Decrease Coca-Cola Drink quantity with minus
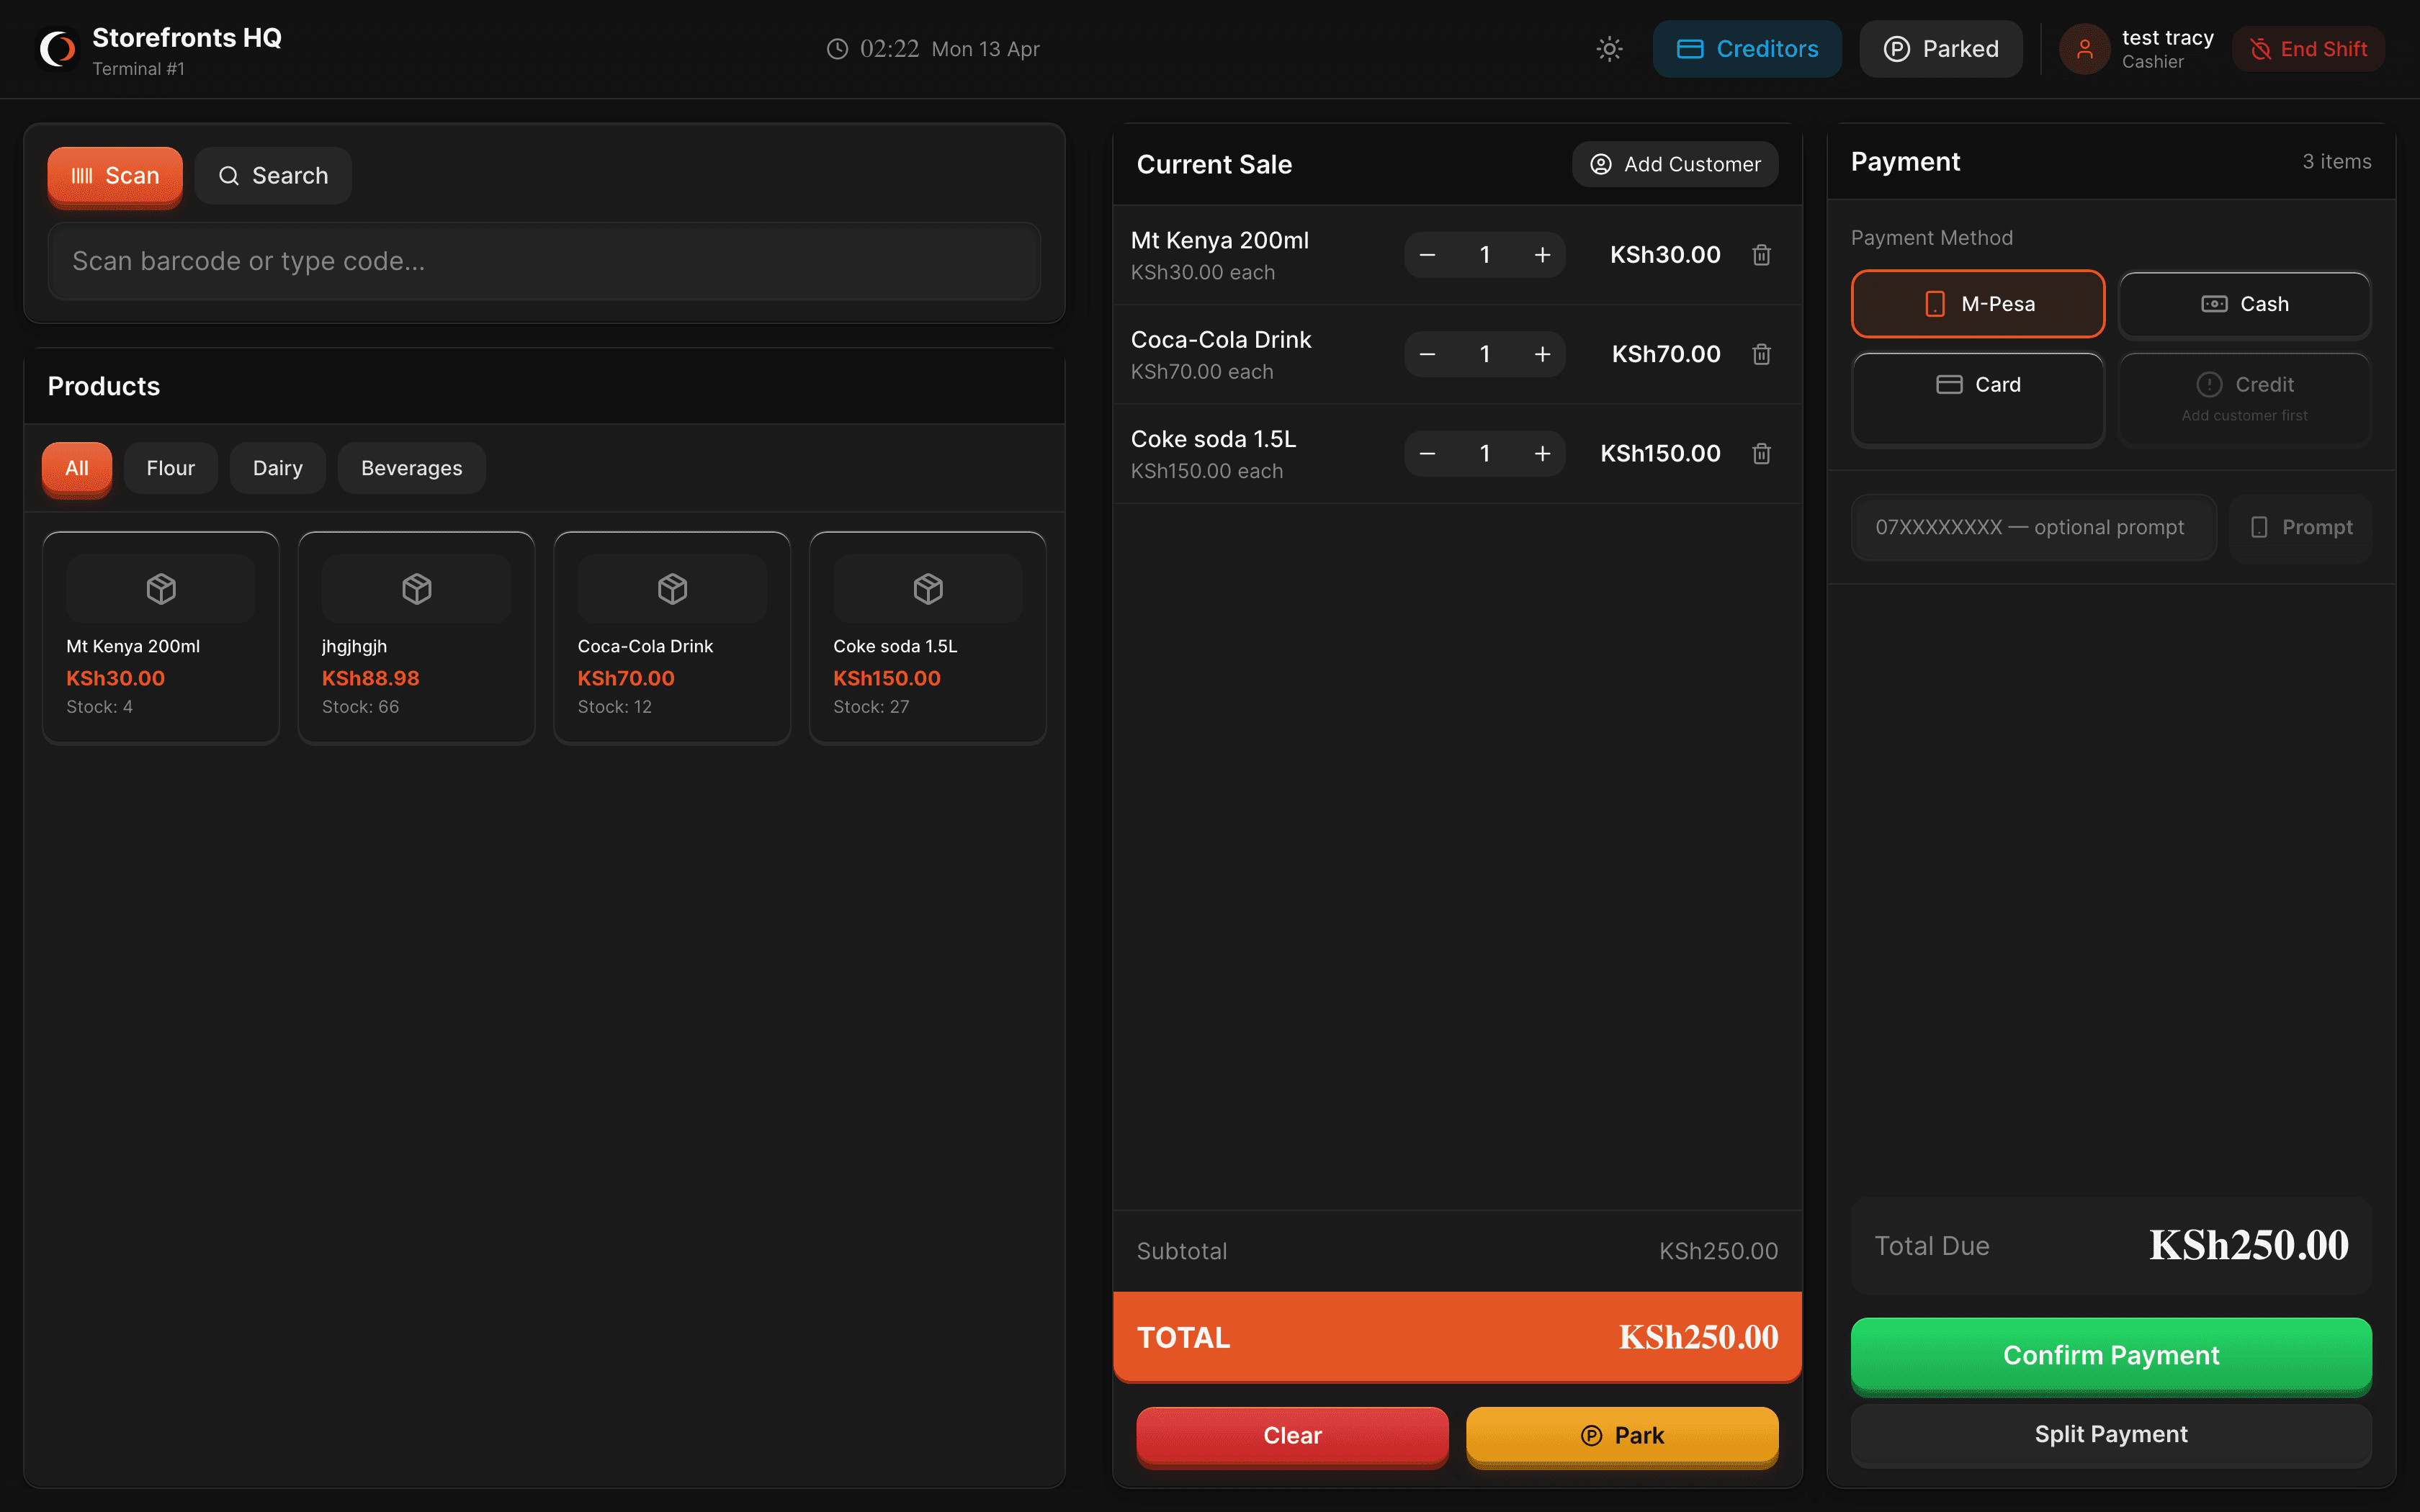 [x=1427, y=354]
